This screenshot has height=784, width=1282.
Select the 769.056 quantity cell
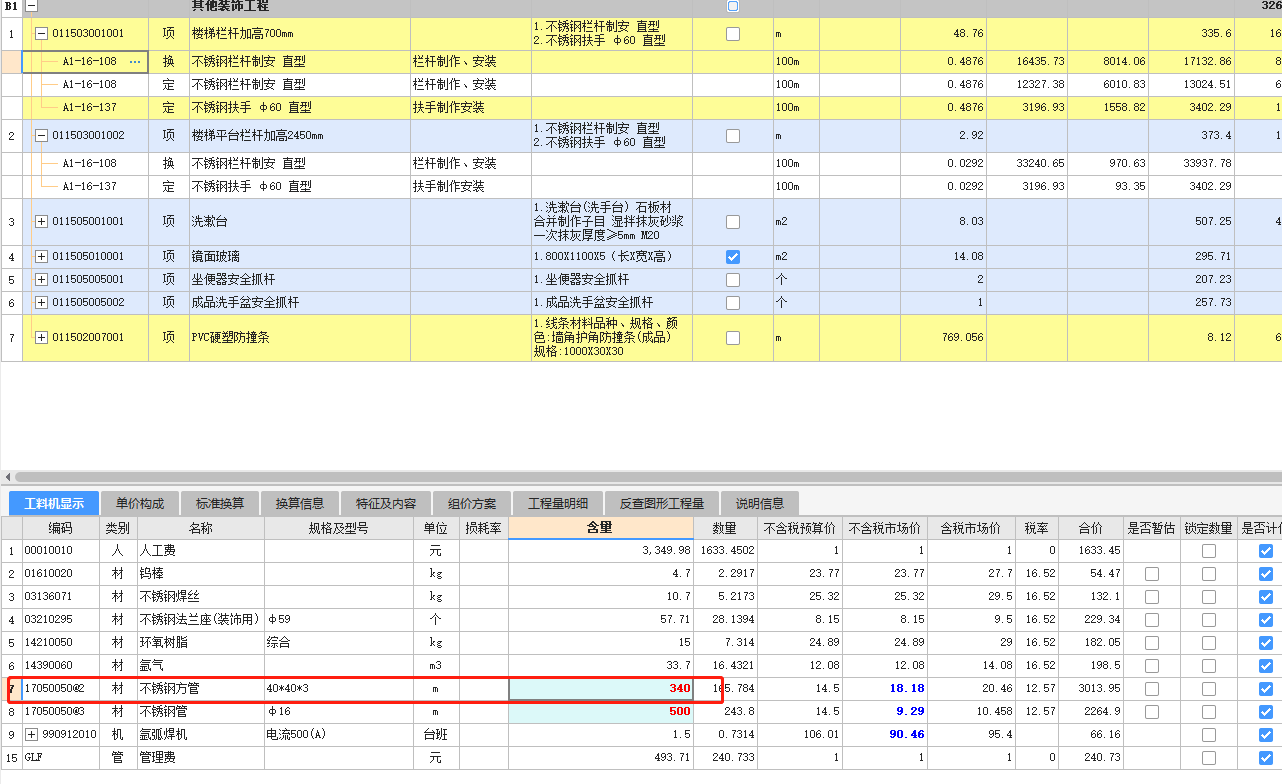click(943, 338)
